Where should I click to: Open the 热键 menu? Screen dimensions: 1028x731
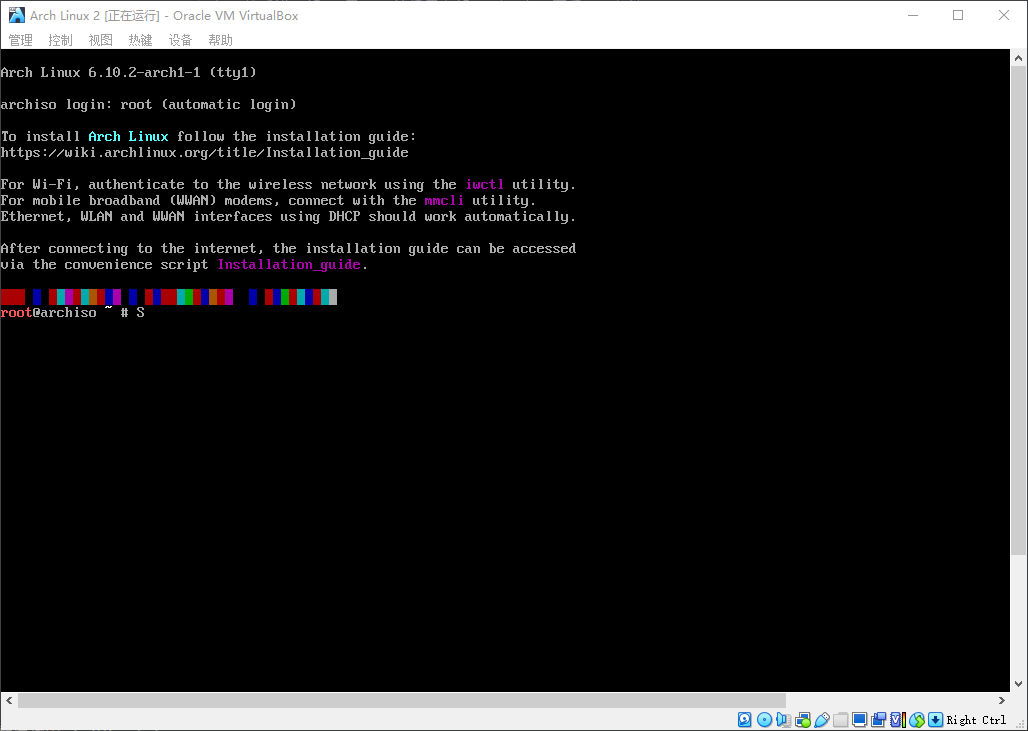[140, 40]
